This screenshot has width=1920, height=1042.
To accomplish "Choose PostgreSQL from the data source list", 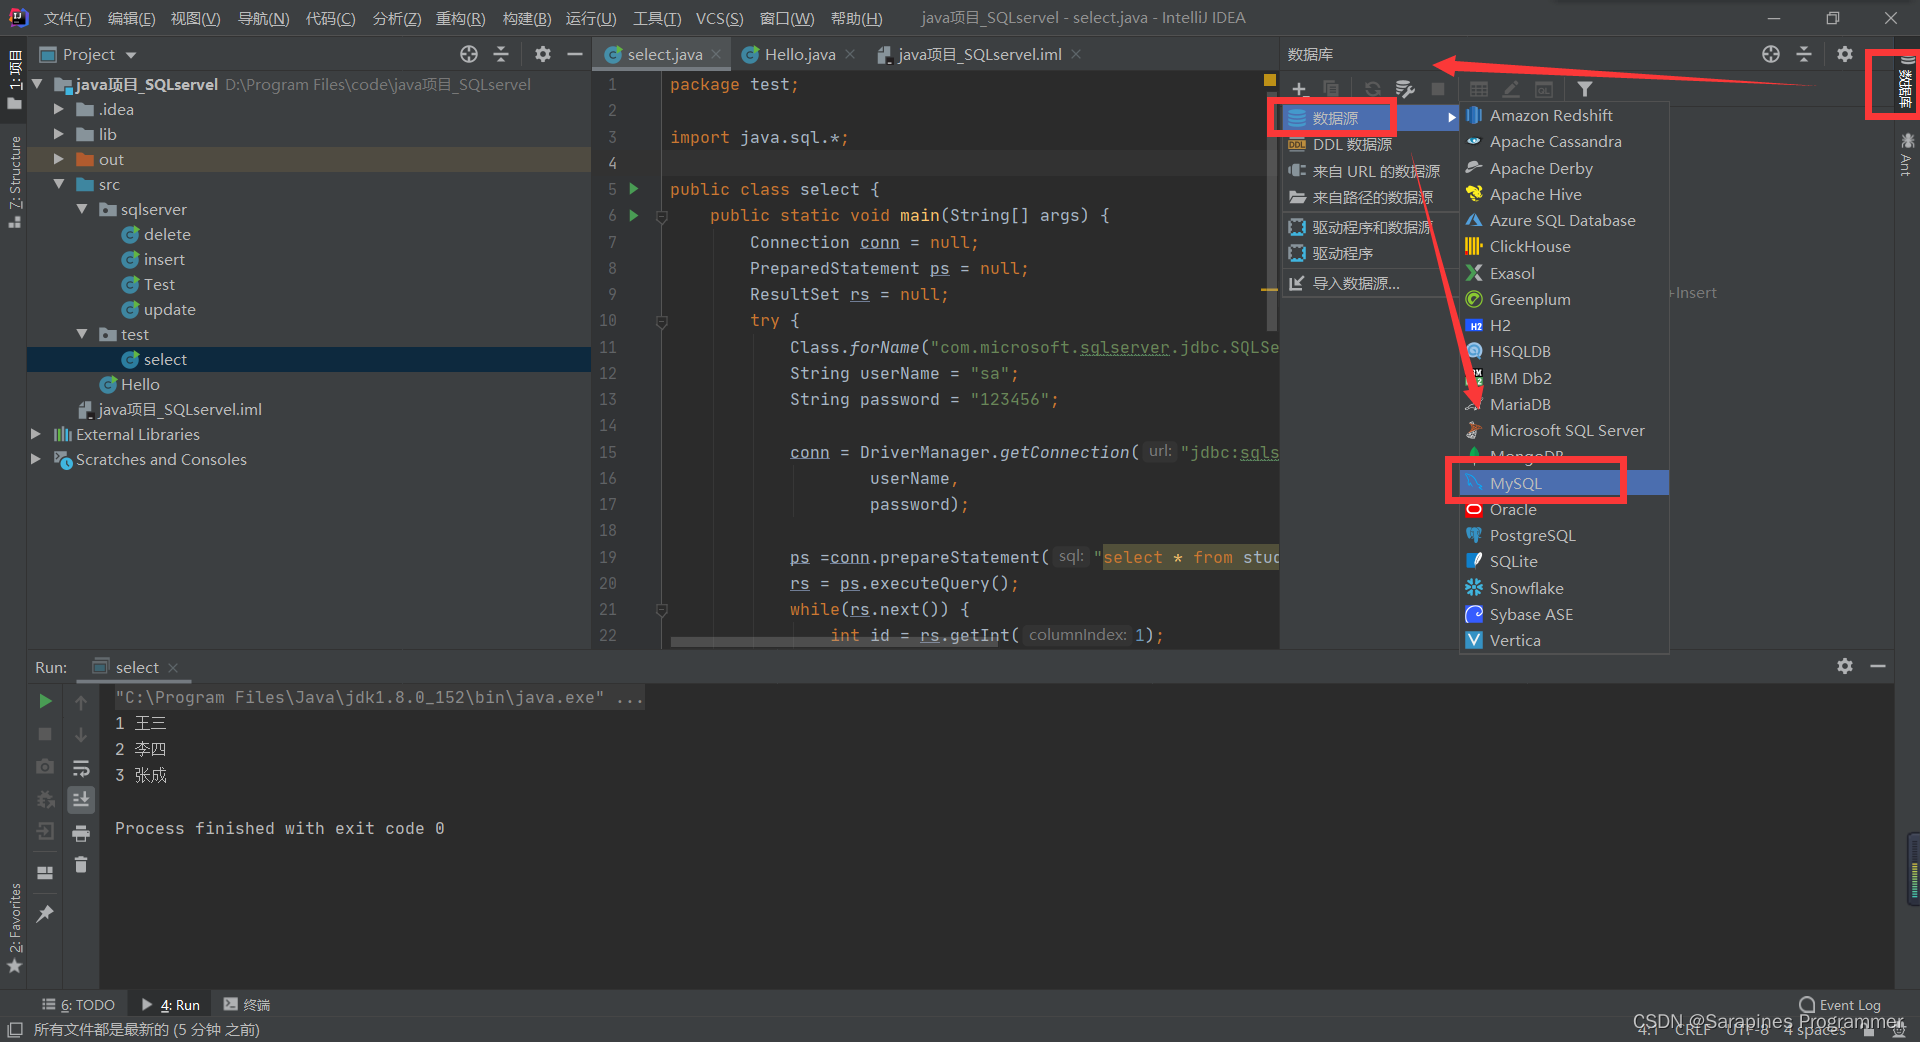I will [x=1563, y=535].
